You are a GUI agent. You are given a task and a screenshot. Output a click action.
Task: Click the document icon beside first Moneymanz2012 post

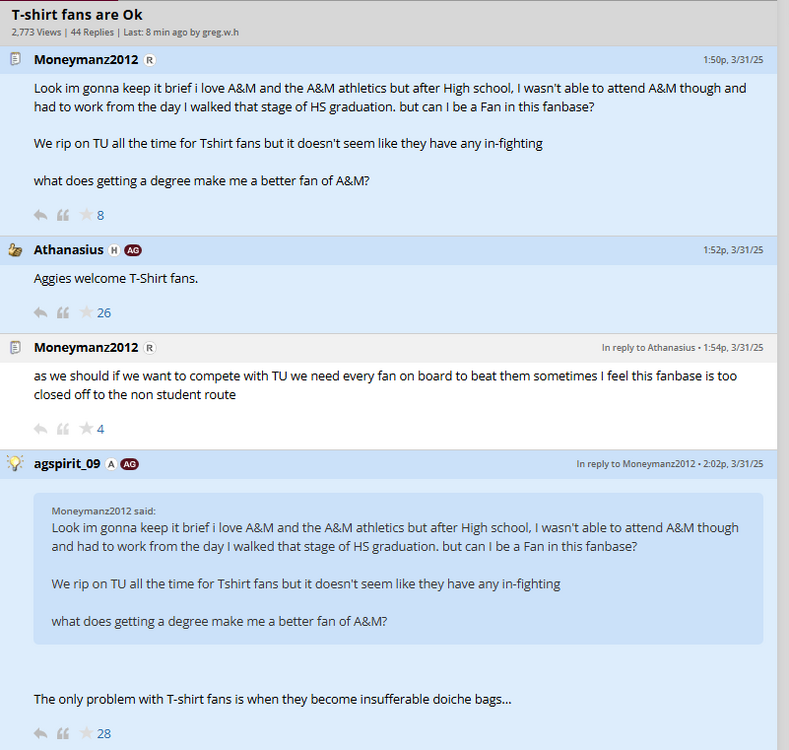click(15, 60)
